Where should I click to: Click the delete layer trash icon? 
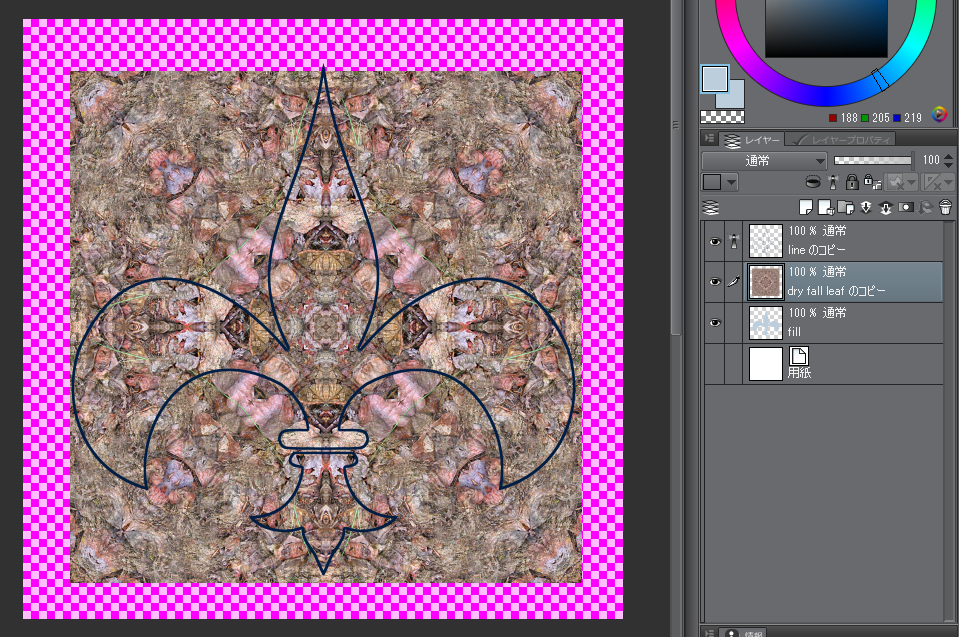[x=944, y=208]
